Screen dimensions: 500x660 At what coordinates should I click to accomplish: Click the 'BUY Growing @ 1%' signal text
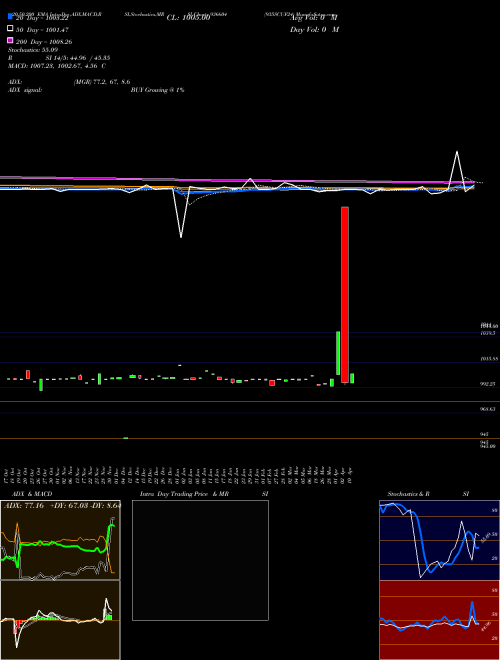157,90
